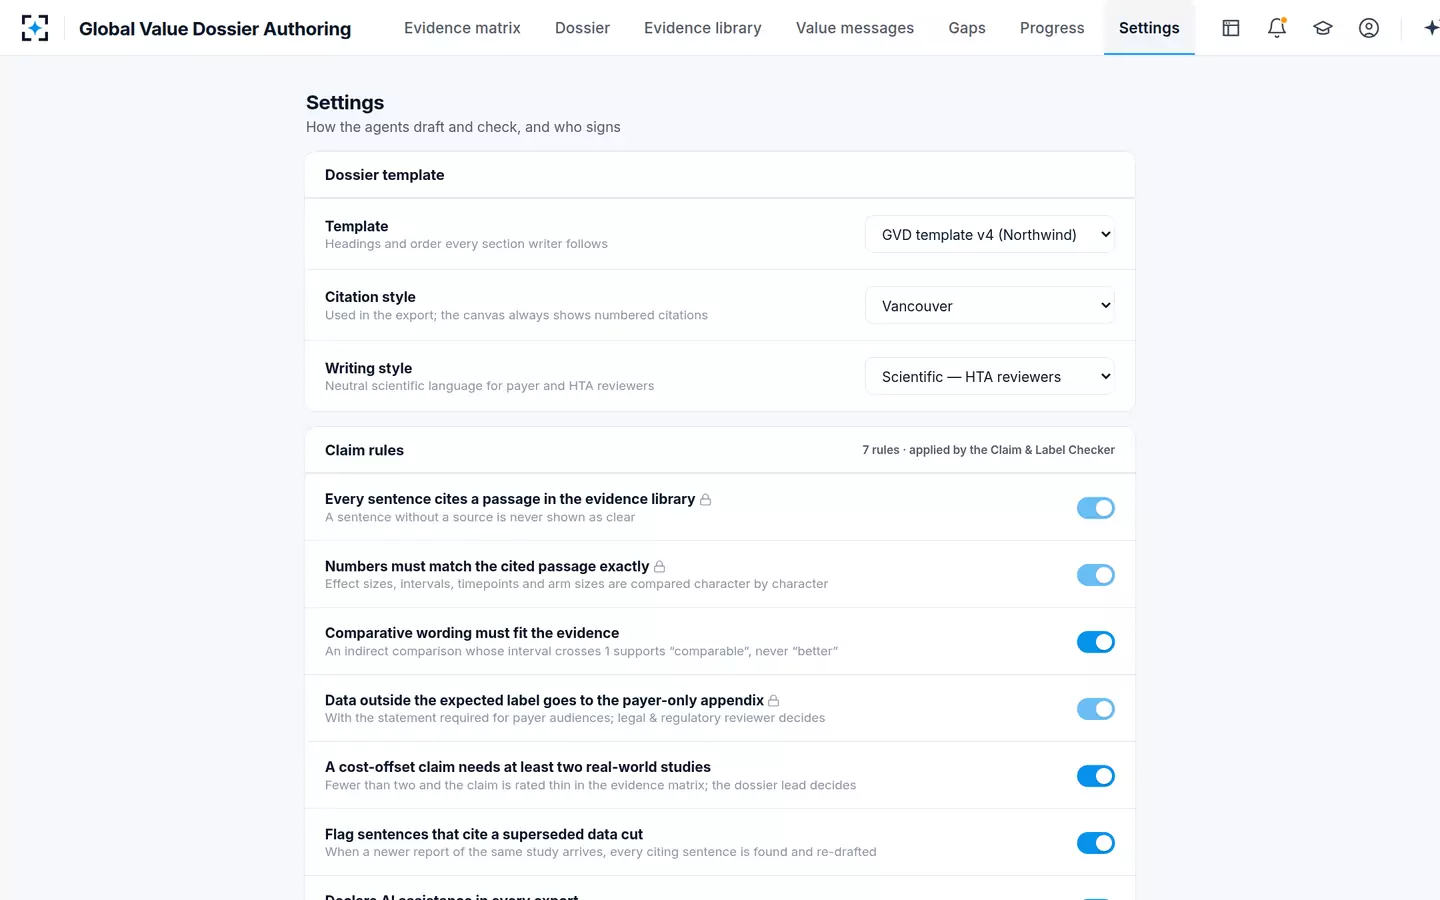
Task: Click 'When a newer report of the same study arrives'
Action: pyautogui.click(x=600, y=852)
